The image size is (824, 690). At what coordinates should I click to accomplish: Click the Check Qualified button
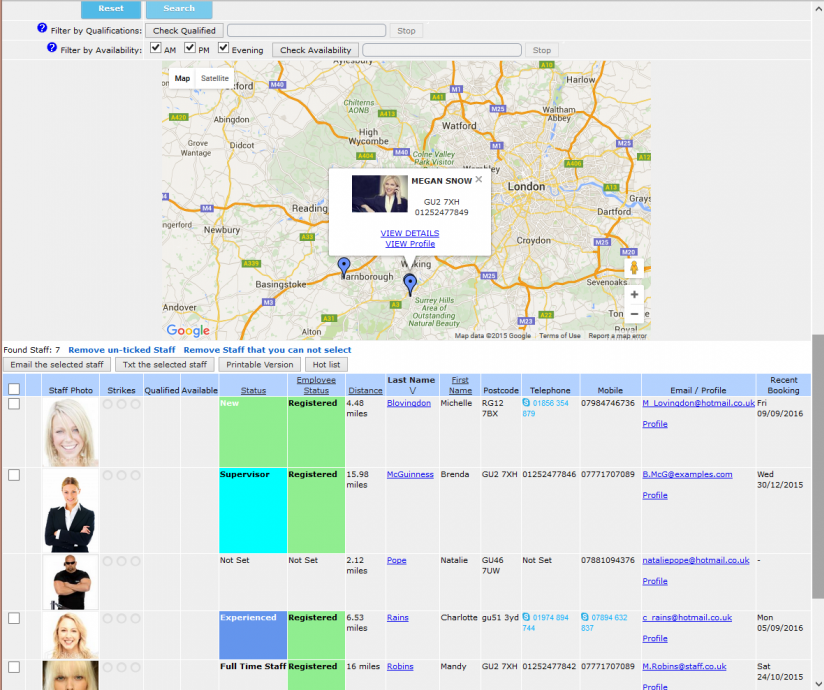(x=184, y=30)
